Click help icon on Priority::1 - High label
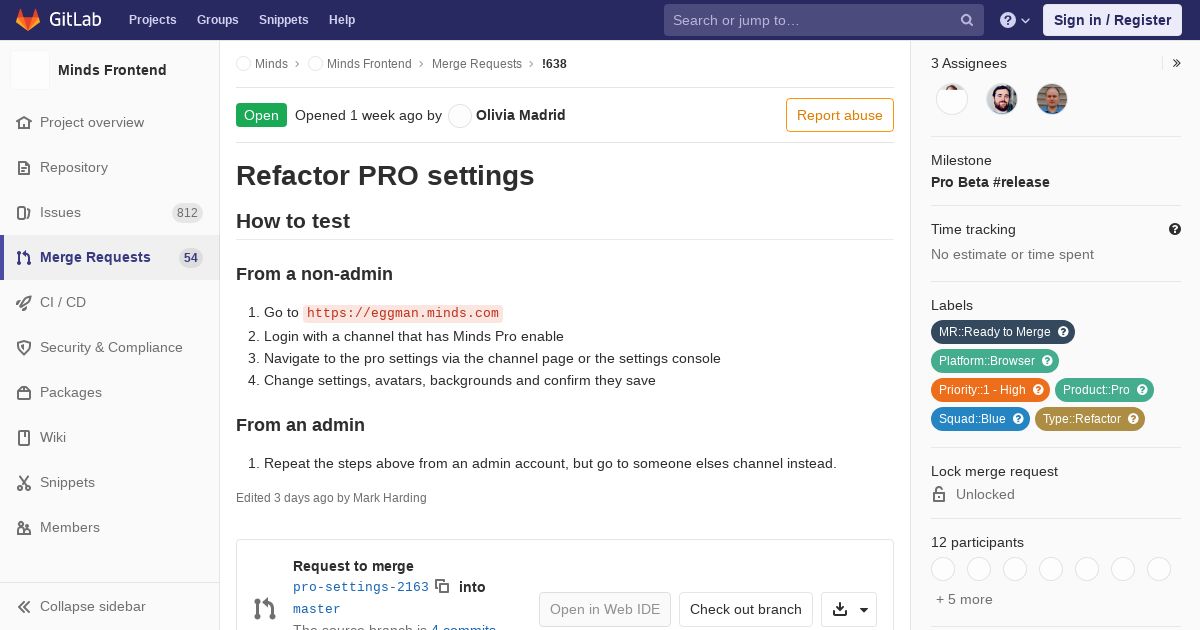This screenshot has height=630, width=1200. tap(1038, 390)
